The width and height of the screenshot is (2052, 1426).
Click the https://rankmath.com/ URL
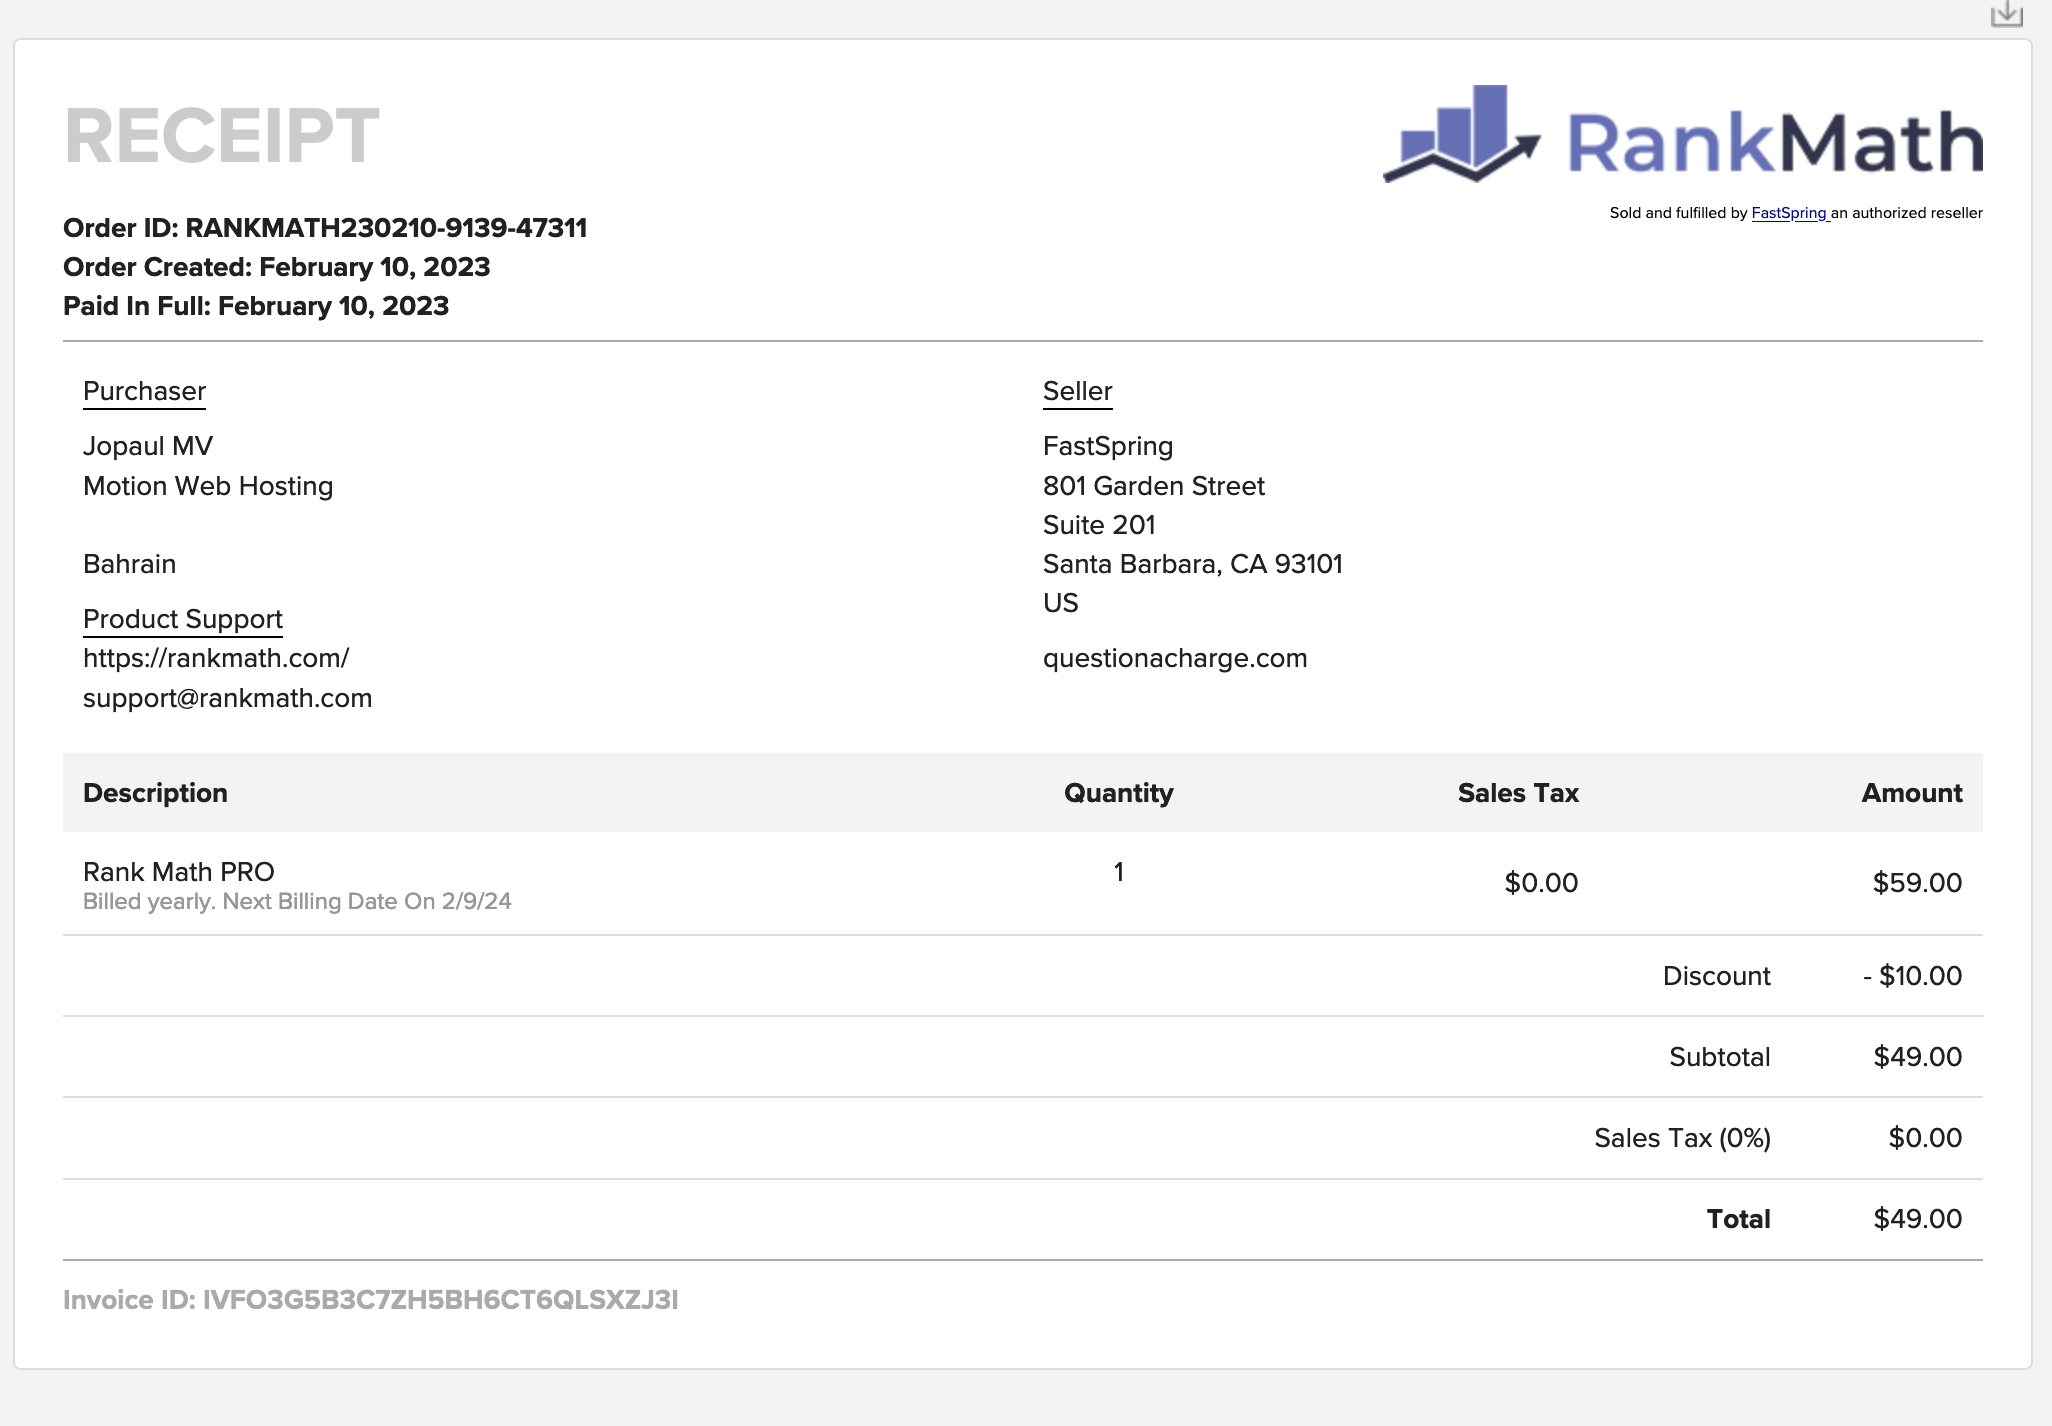216,658
